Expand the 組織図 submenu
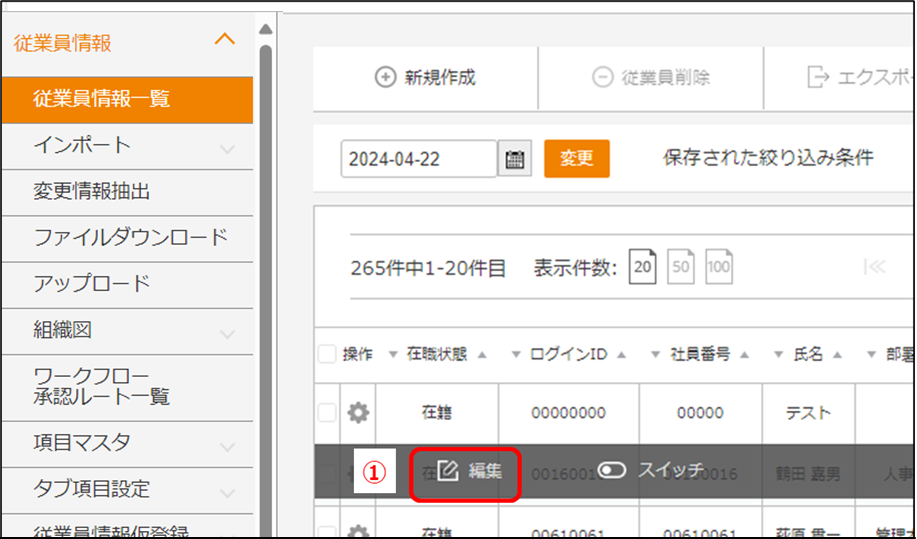The height and width of the screenshot is (539, 917). (227, 333)
